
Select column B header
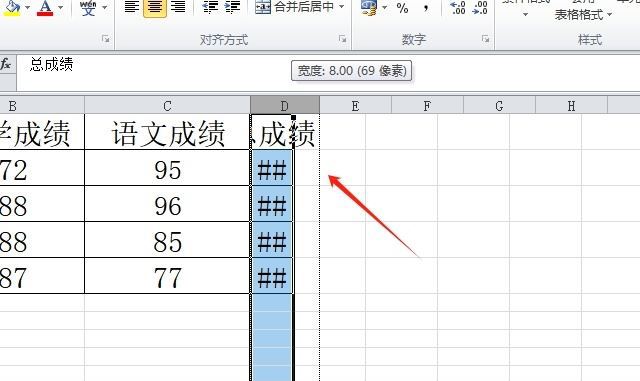point(42,106)
